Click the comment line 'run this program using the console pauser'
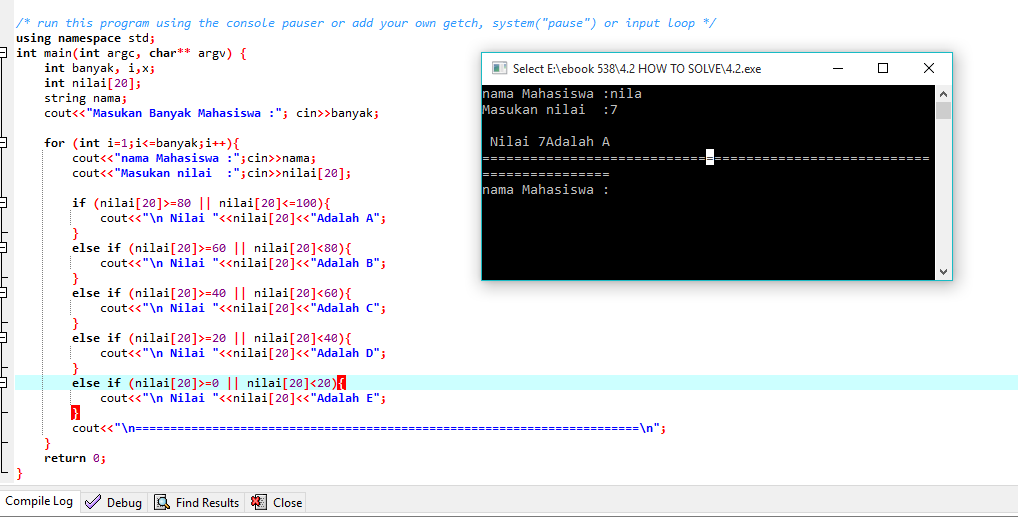The width and height of the screenshot is (1018, 518). coord(366,23)
